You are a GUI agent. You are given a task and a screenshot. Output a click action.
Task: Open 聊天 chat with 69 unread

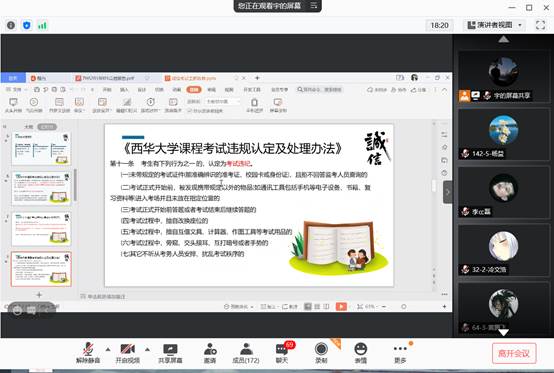pyautogui.click(x=282, y=353)
